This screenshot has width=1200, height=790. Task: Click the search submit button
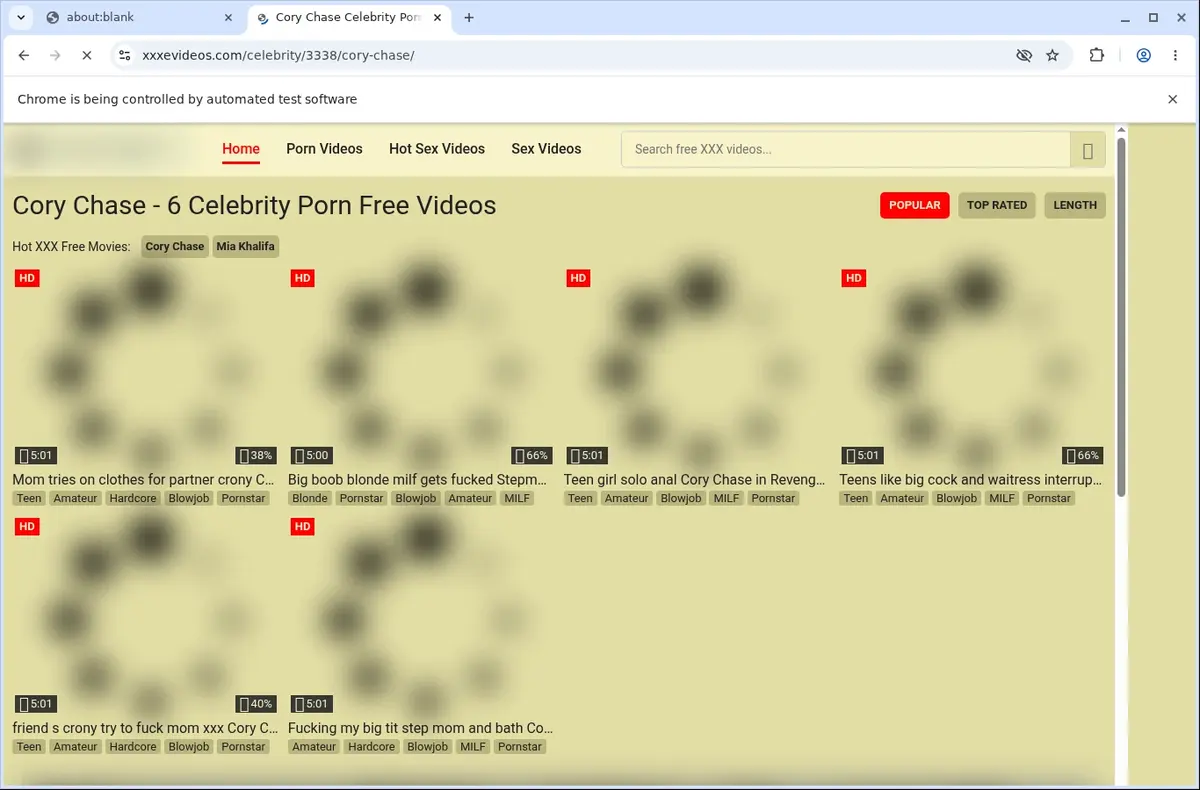(1088, 150)
